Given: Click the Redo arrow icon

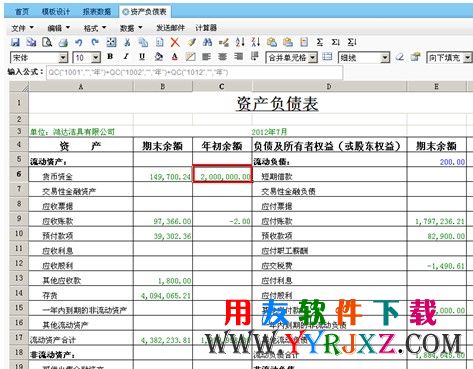Looking at the screenshot, I should tap(95, 42).
